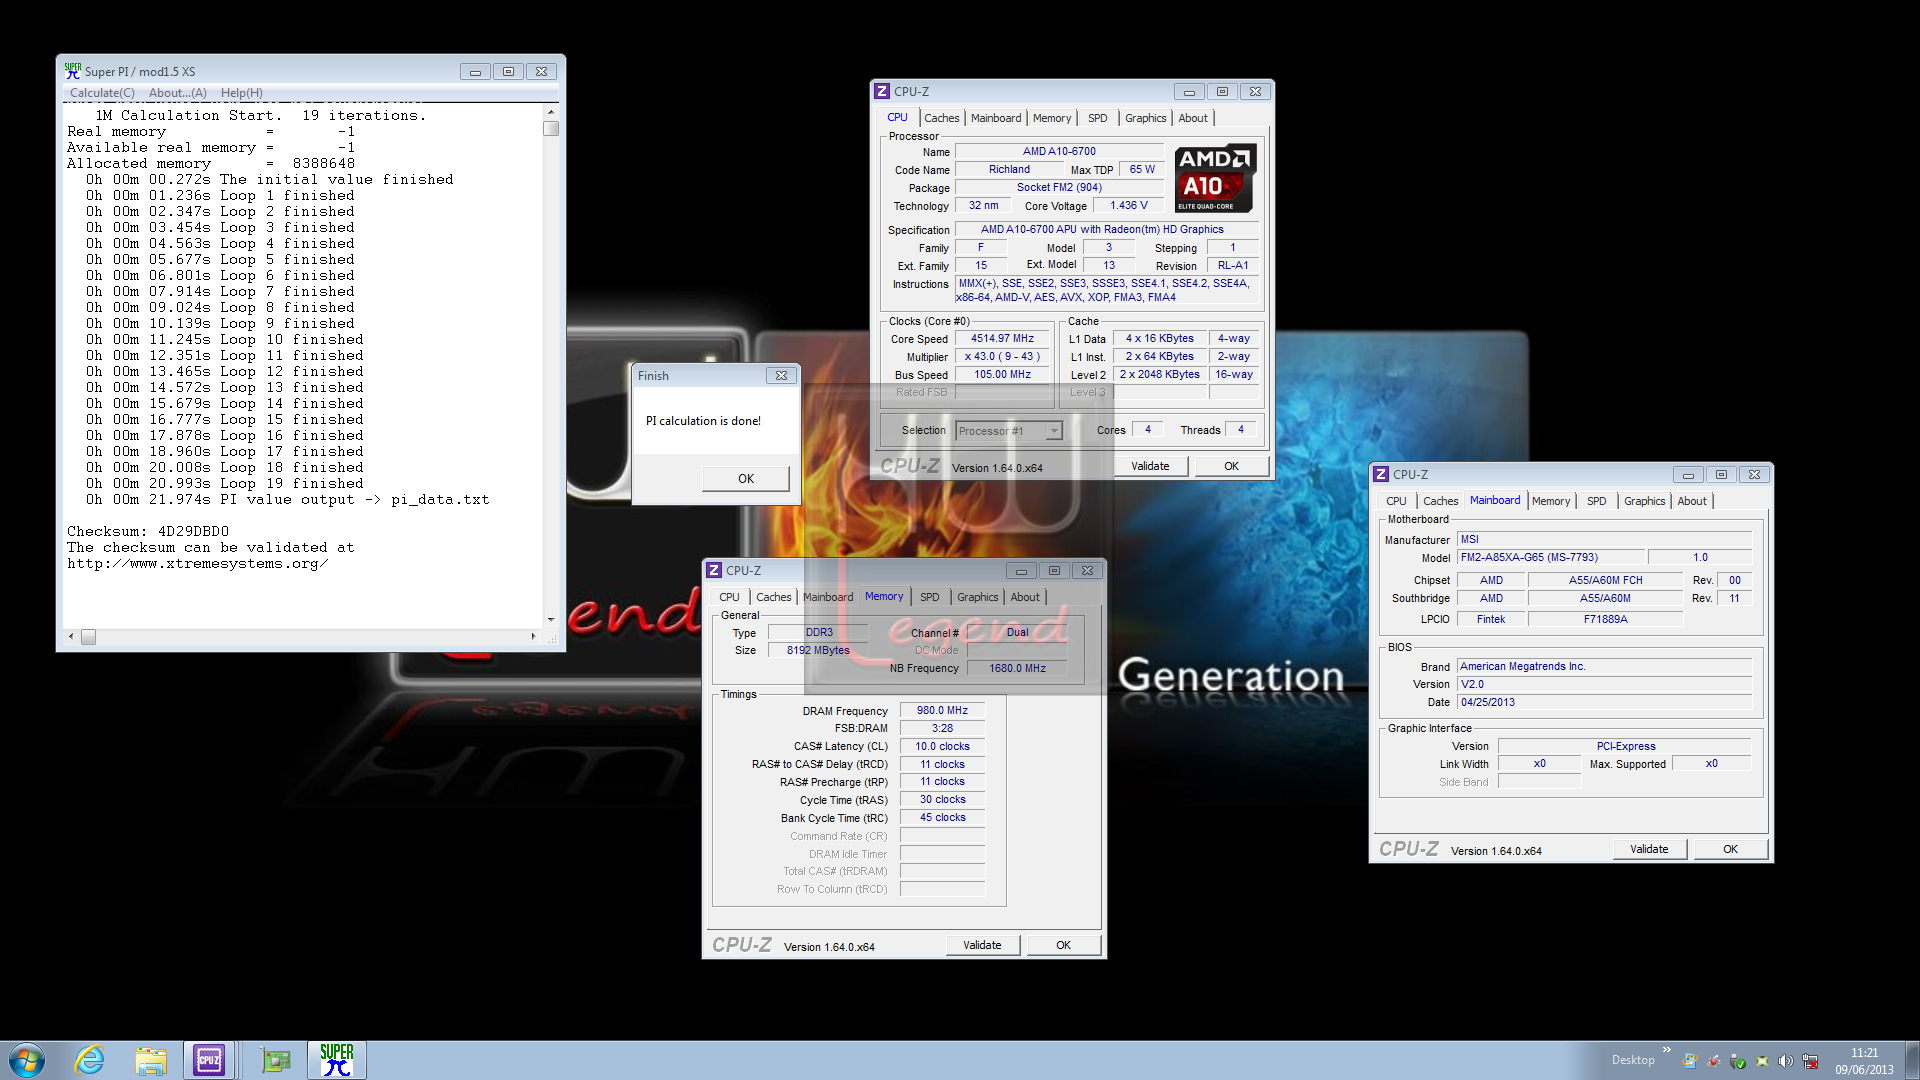
Task: Click the CAS# Latency value 10.0 clocks
Action: 942,746
